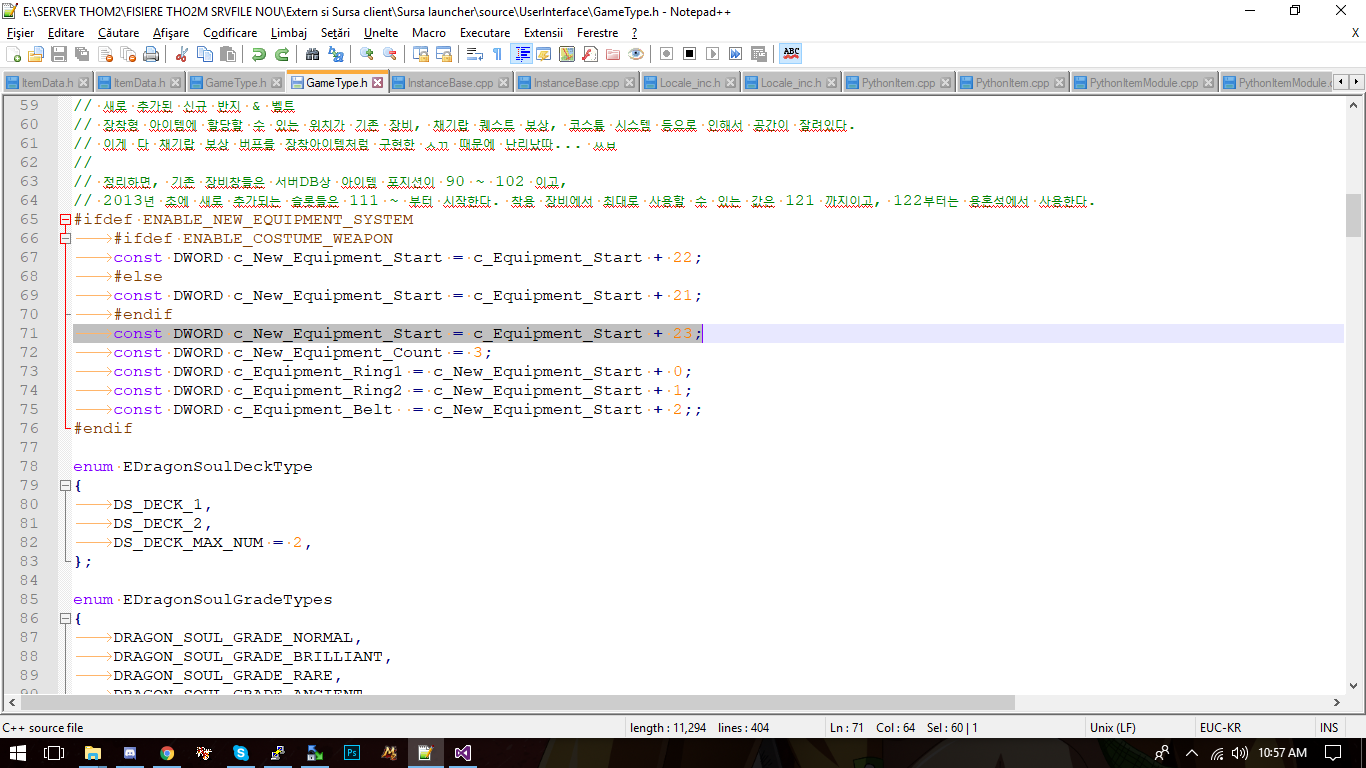Open Photoshop from the taskbar
The image size is (1366, 768).
pyautogui.click(x=352, y=753)
